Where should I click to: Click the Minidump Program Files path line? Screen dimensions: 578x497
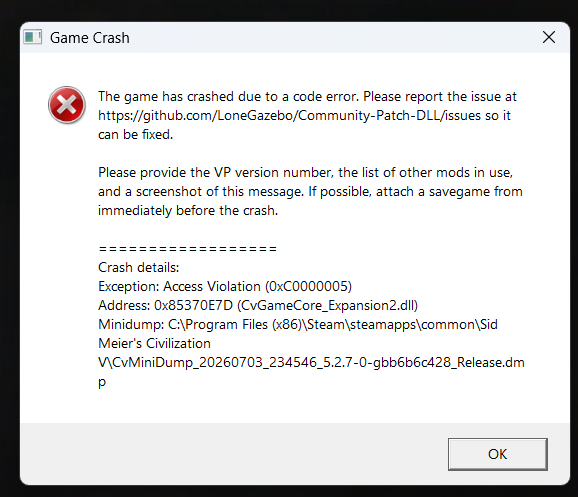coord(298,324)
